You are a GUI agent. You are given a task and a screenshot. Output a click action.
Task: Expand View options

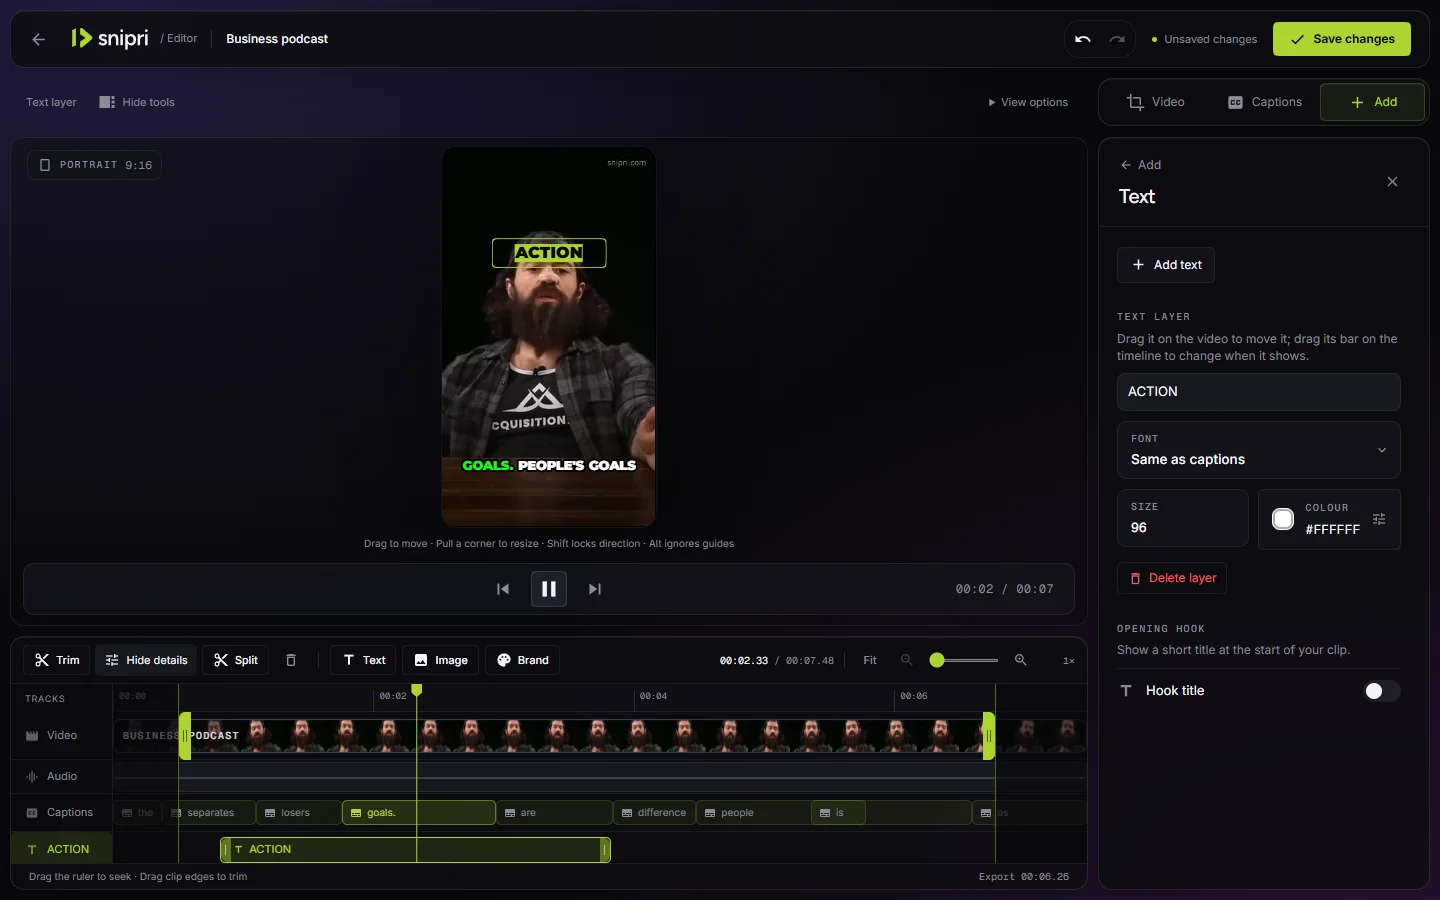tap(1028, 102)
